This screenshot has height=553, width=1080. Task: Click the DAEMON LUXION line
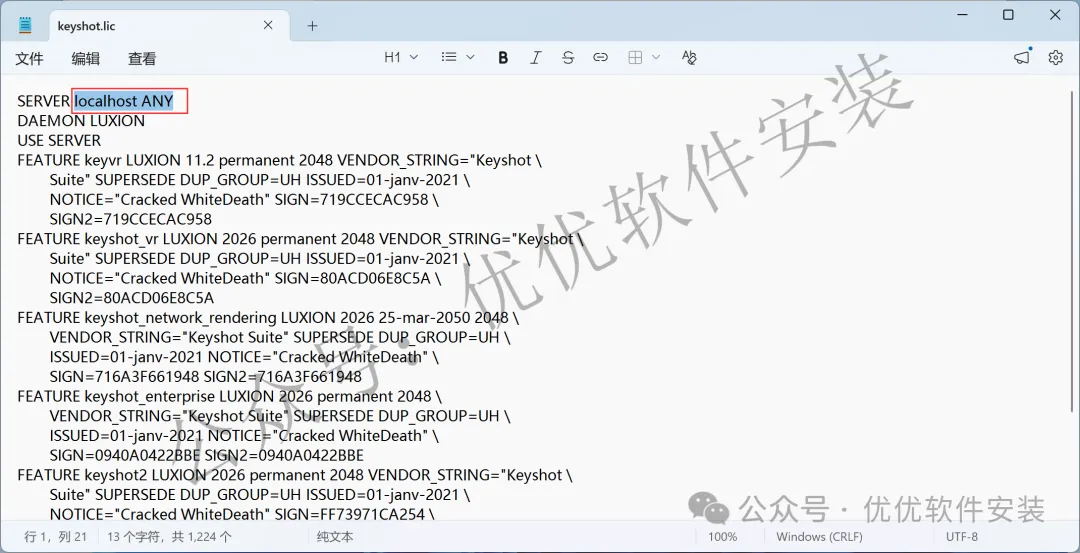[x=81, y=121]
